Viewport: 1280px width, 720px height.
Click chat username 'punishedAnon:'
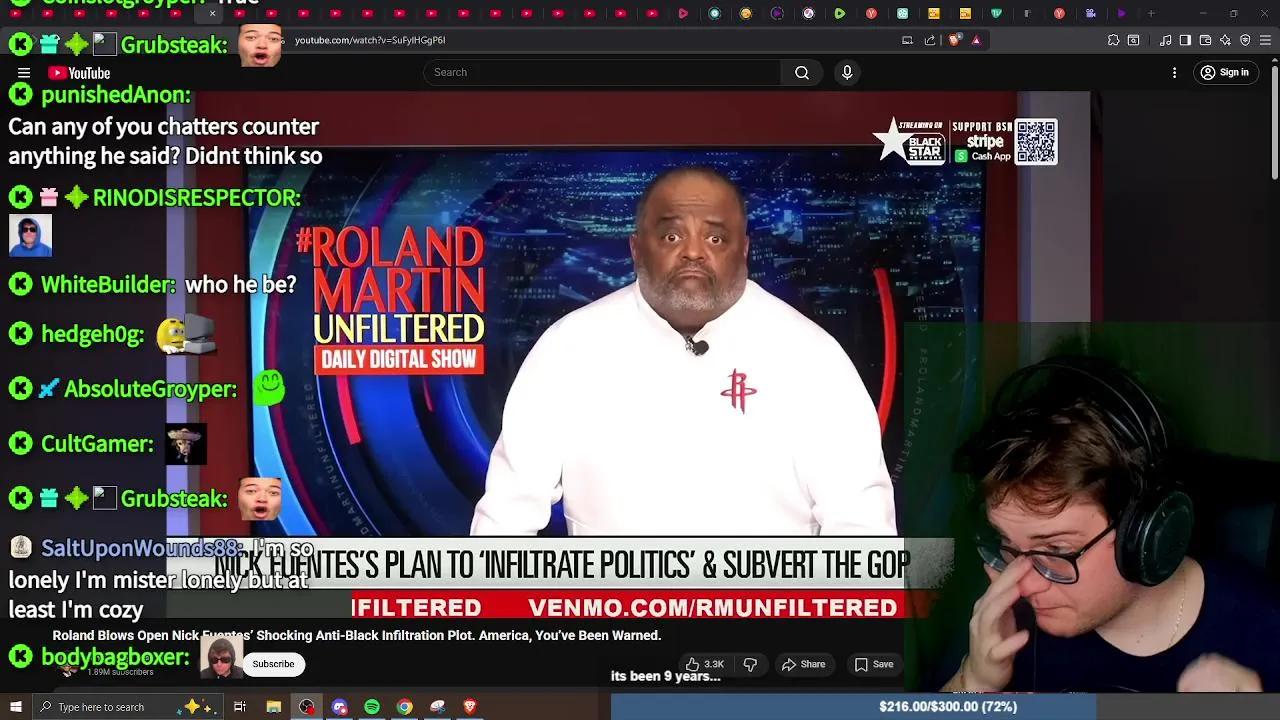pos(116,95)
